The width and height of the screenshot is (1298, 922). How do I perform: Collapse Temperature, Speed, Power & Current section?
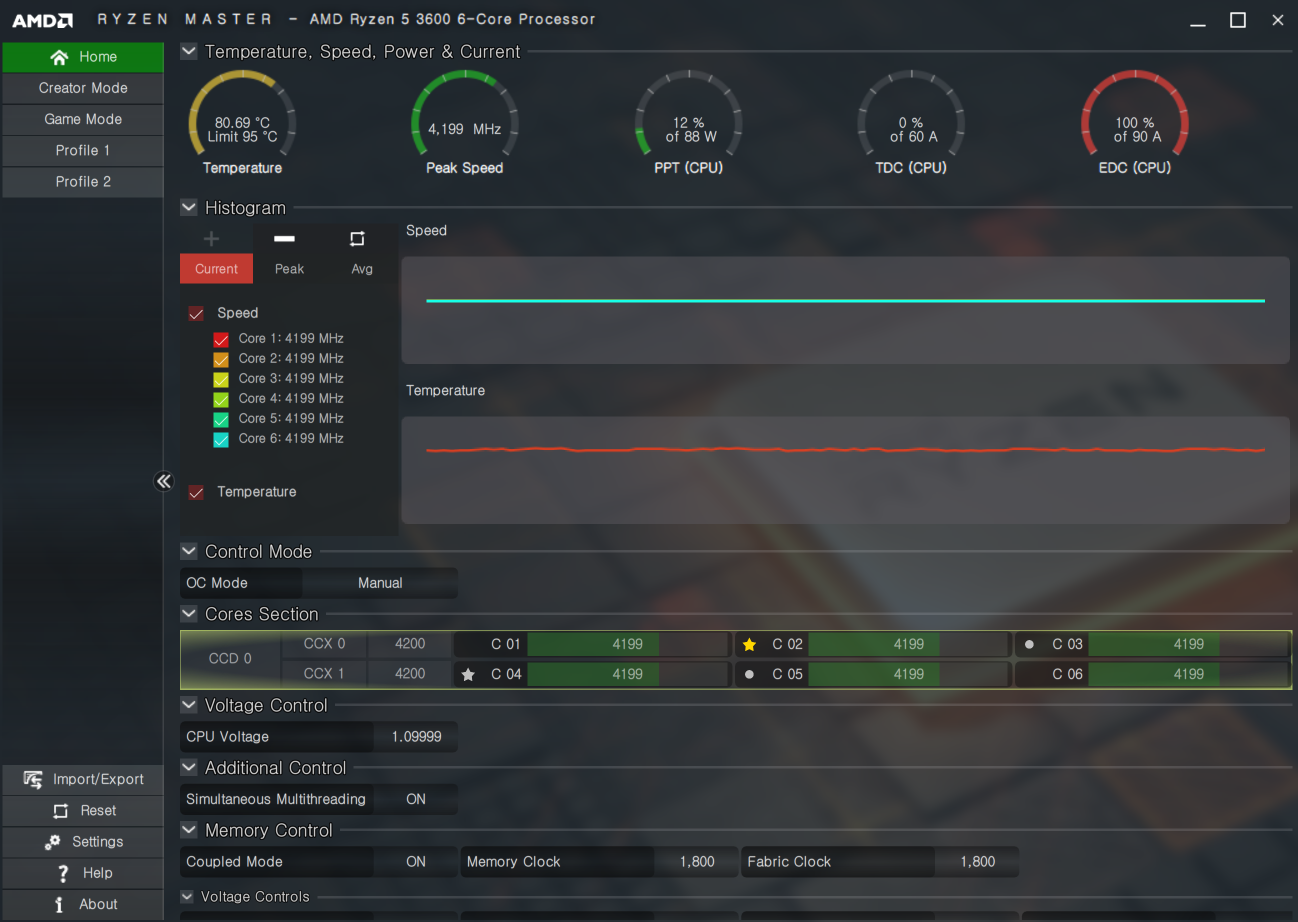[x=189, y=51]
